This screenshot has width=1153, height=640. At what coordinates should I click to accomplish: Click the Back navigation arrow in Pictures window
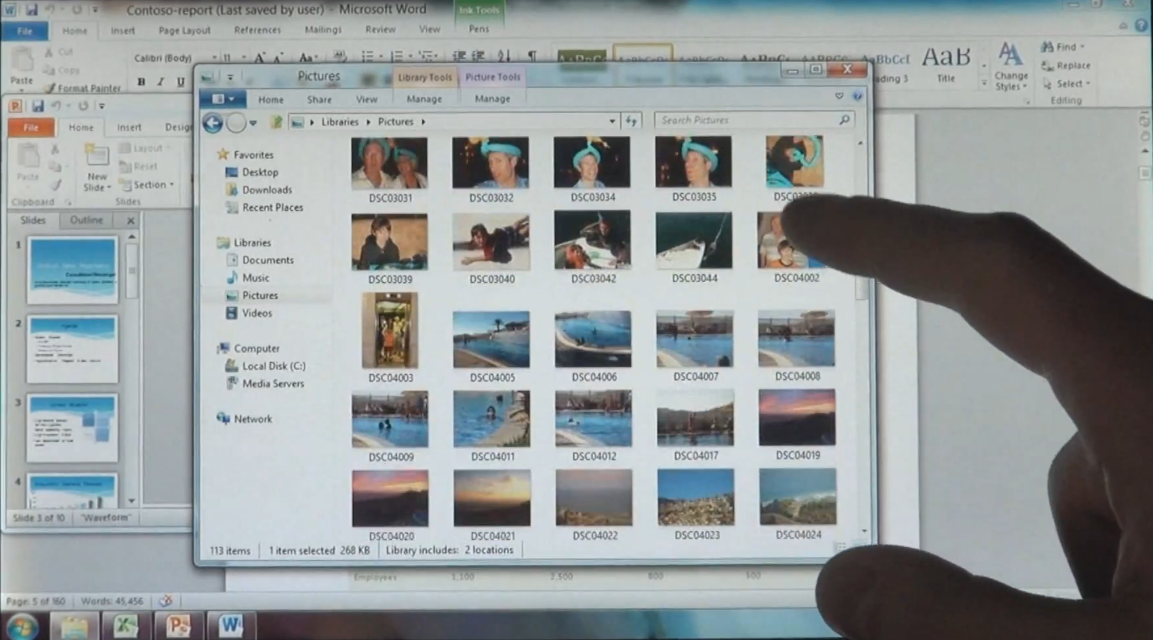213,121
